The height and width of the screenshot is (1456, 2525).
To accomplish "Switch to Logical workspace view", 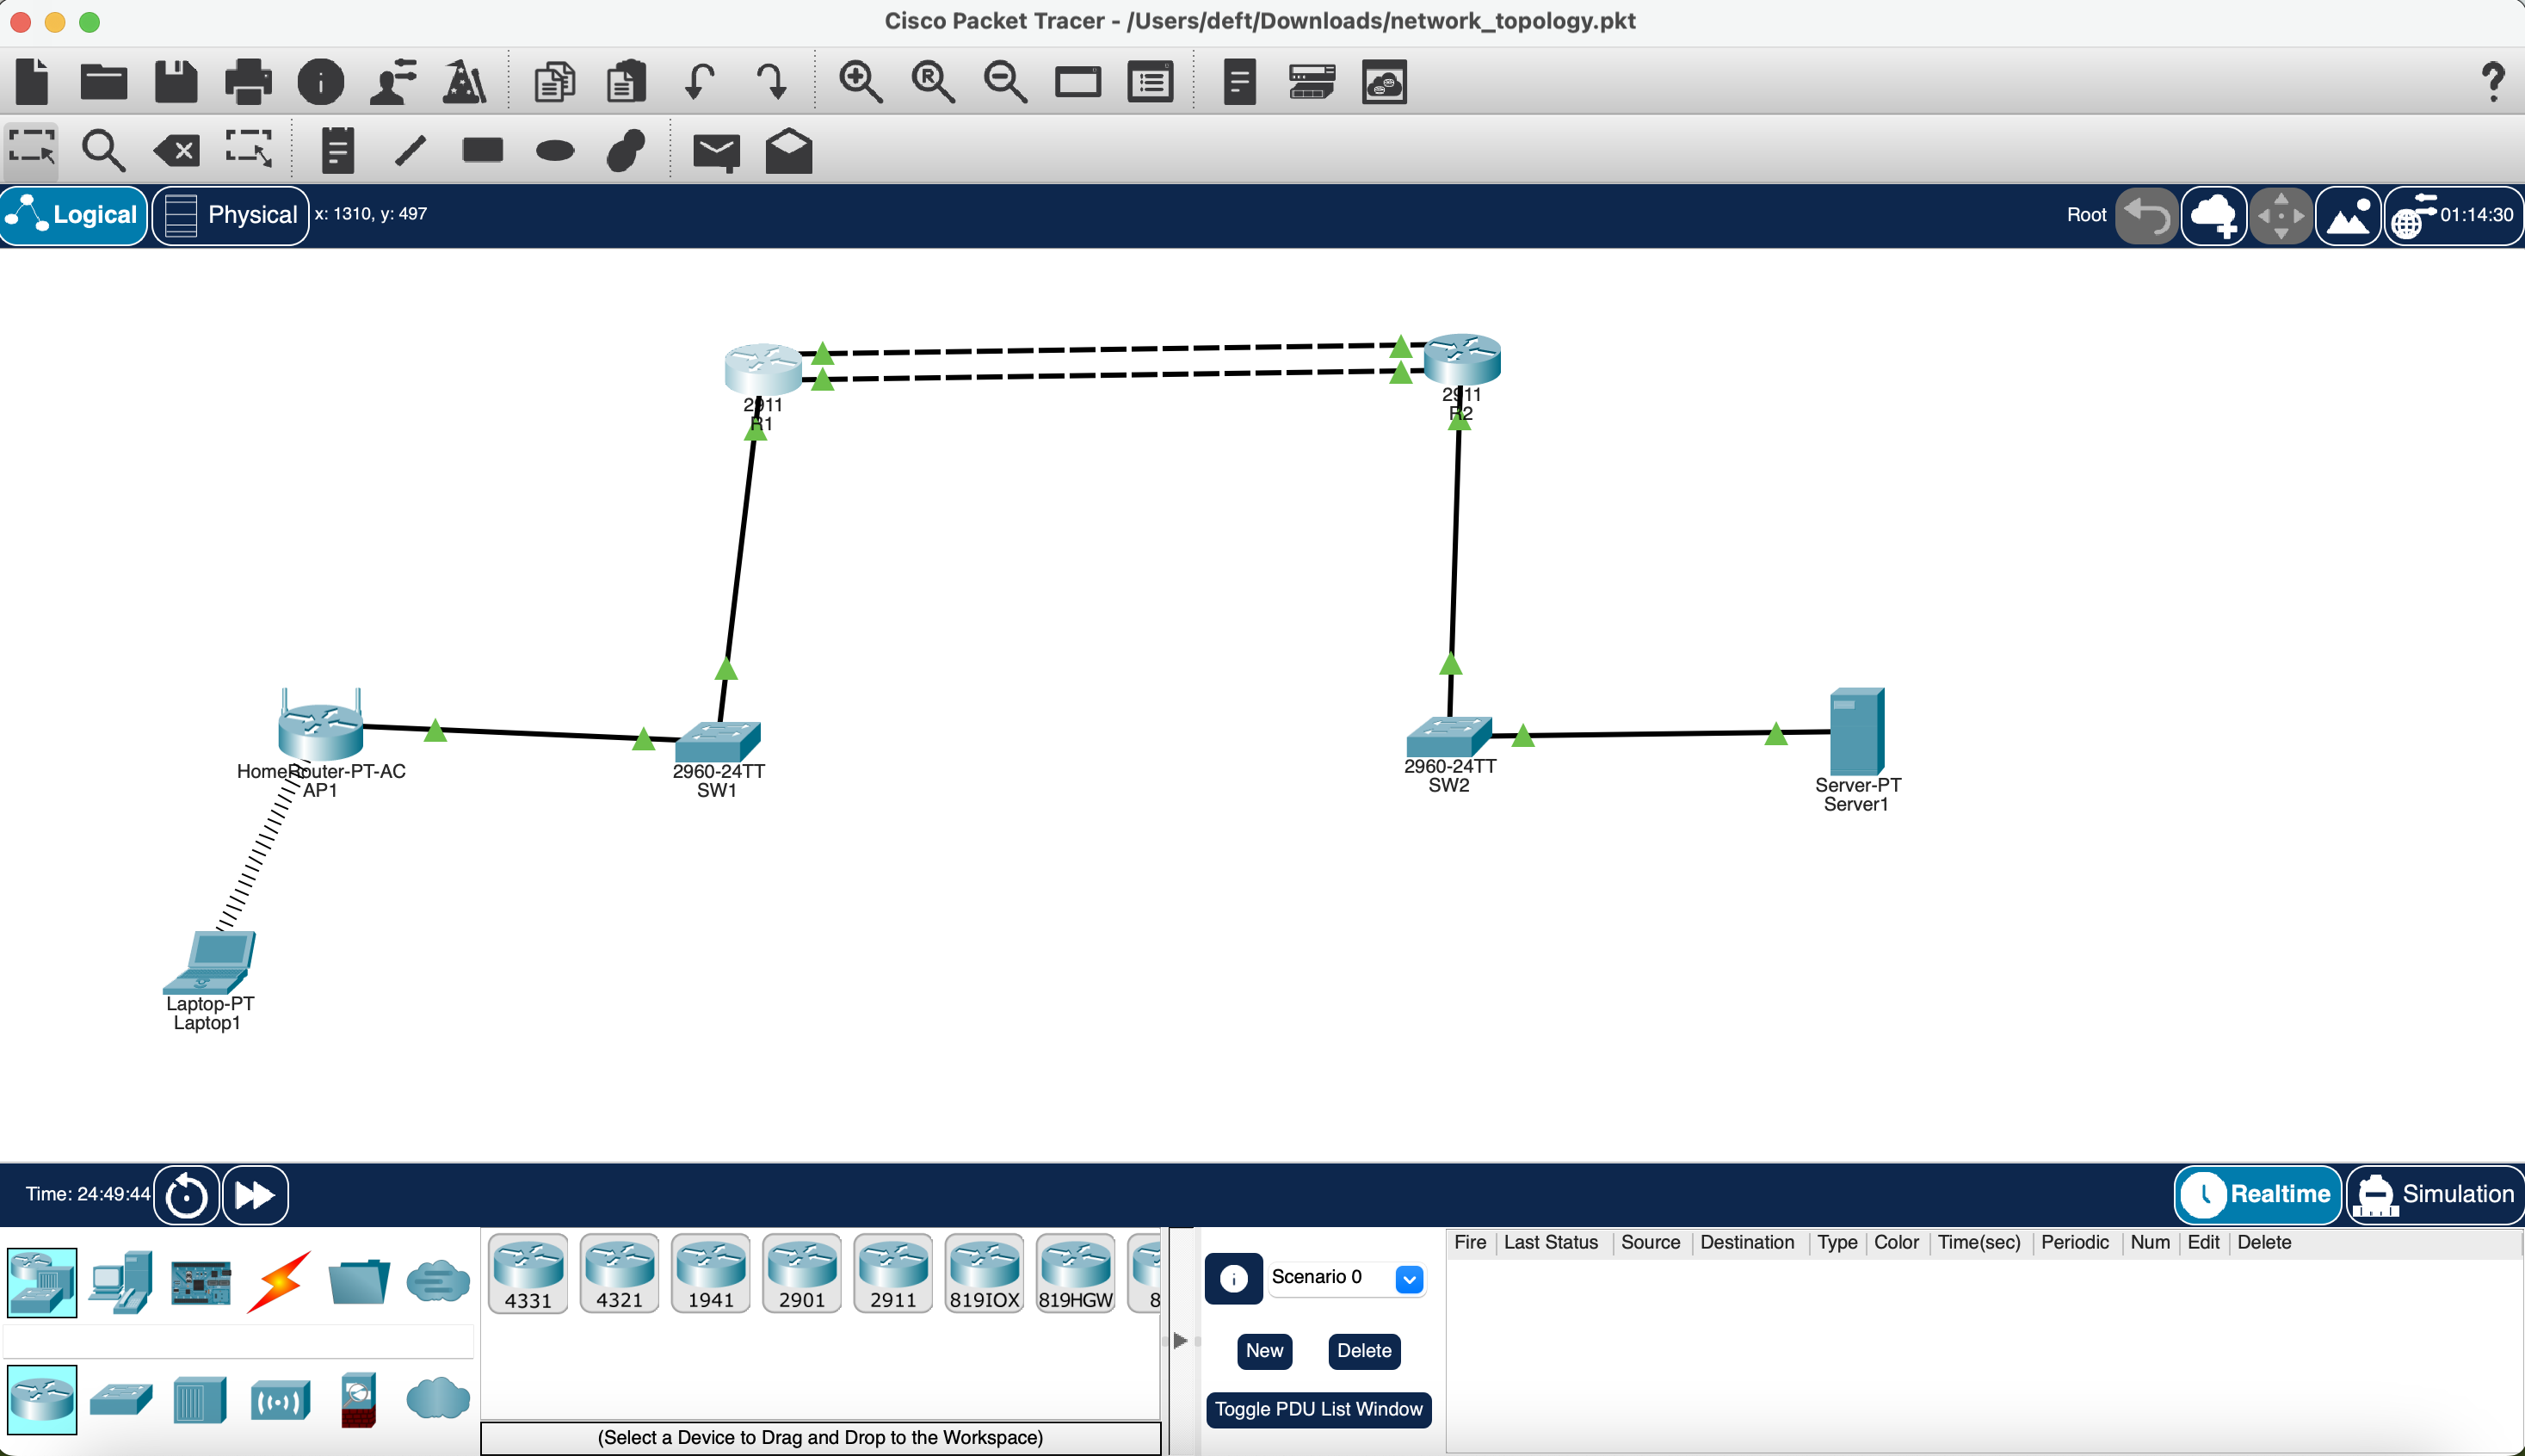I will click(74, 215).
